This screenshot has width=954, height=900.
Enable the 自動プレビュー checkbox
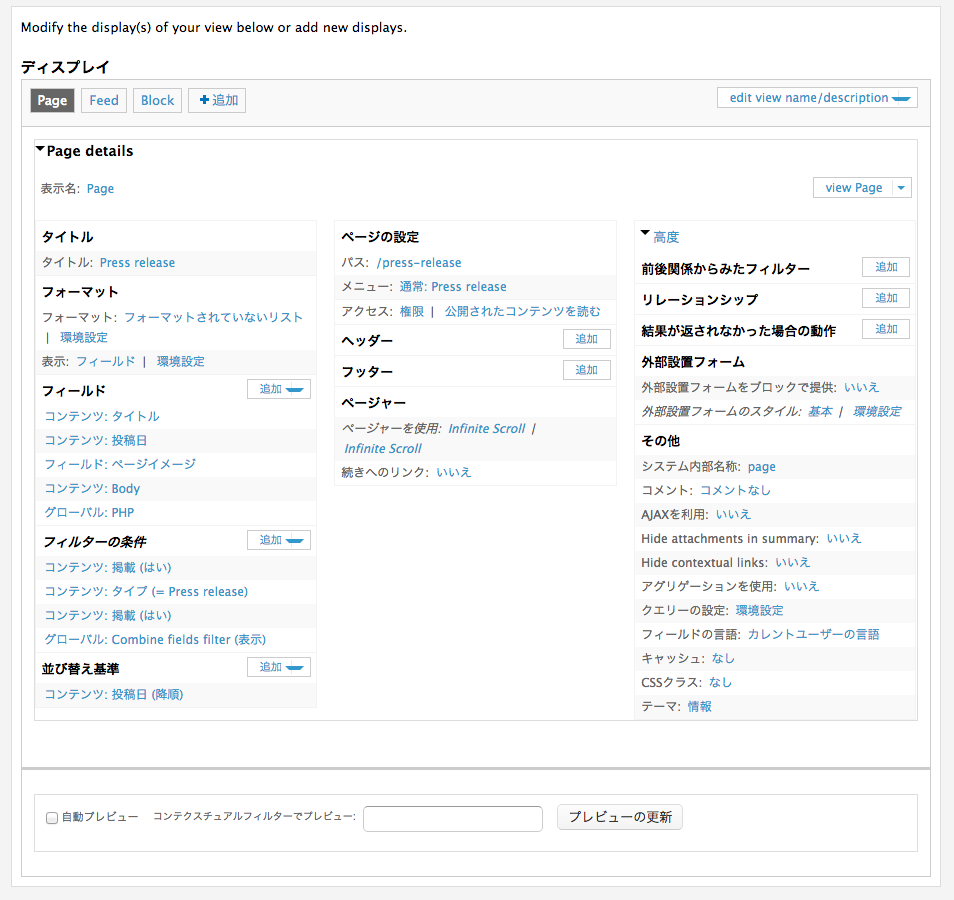tap(51, 817)
